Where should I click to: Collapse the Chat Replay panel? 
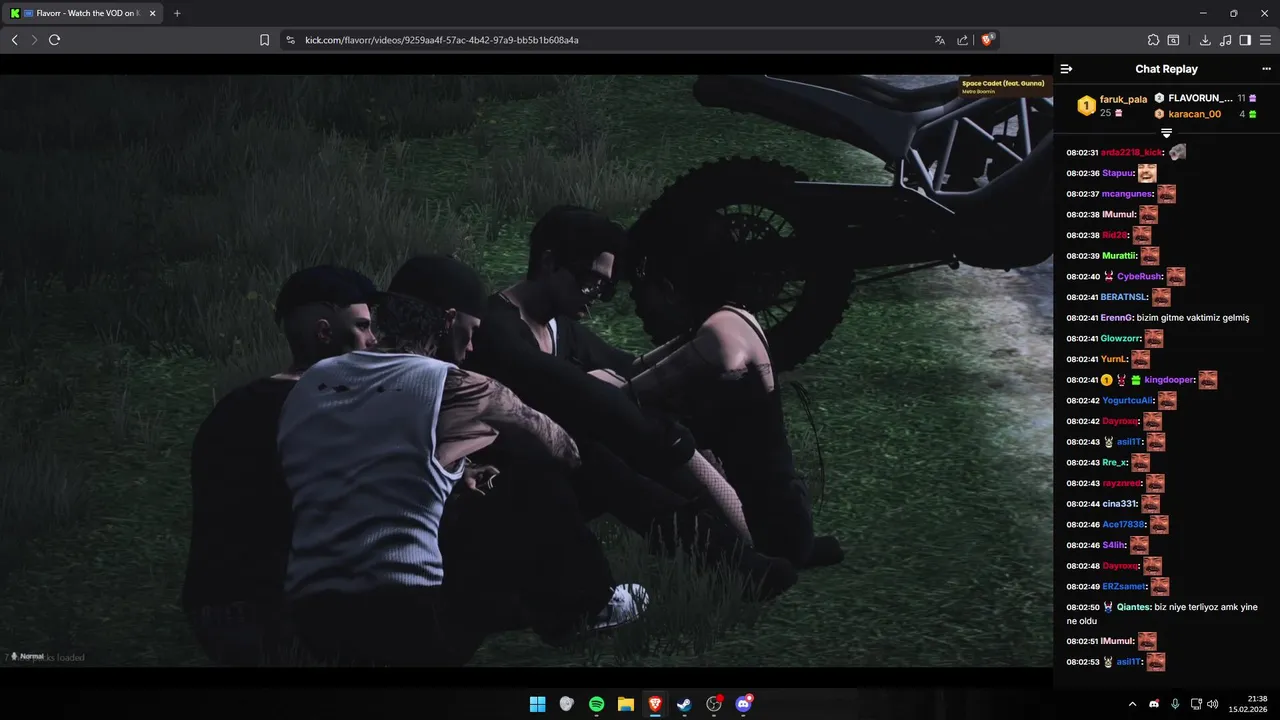1066,69
